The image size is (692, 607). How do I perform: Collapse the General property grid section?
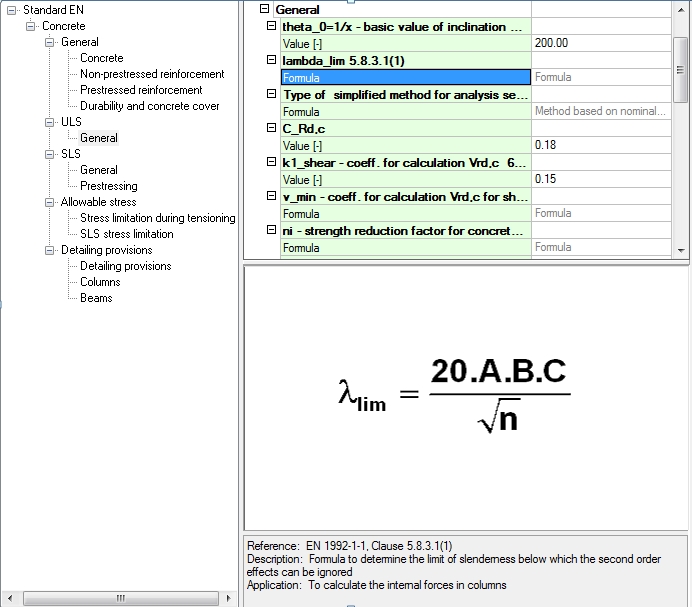tap(264, 8)
